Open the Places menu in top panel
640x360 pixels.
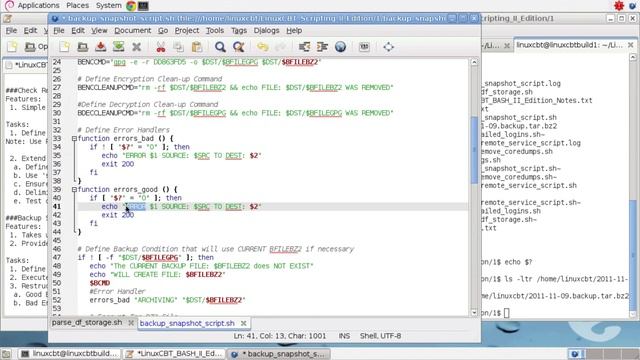pyautogui.click(x=78, y=5)
